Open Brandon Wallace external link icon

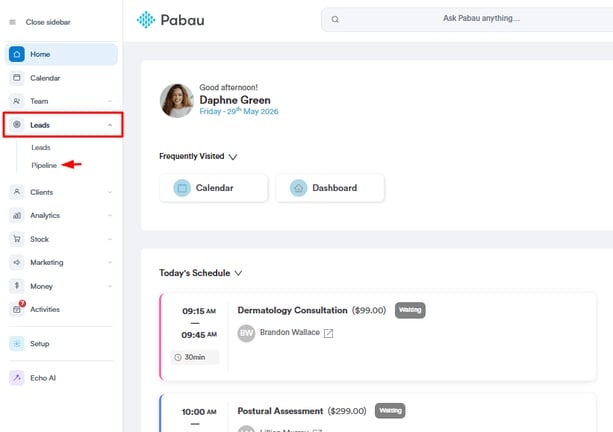point(328,333)
